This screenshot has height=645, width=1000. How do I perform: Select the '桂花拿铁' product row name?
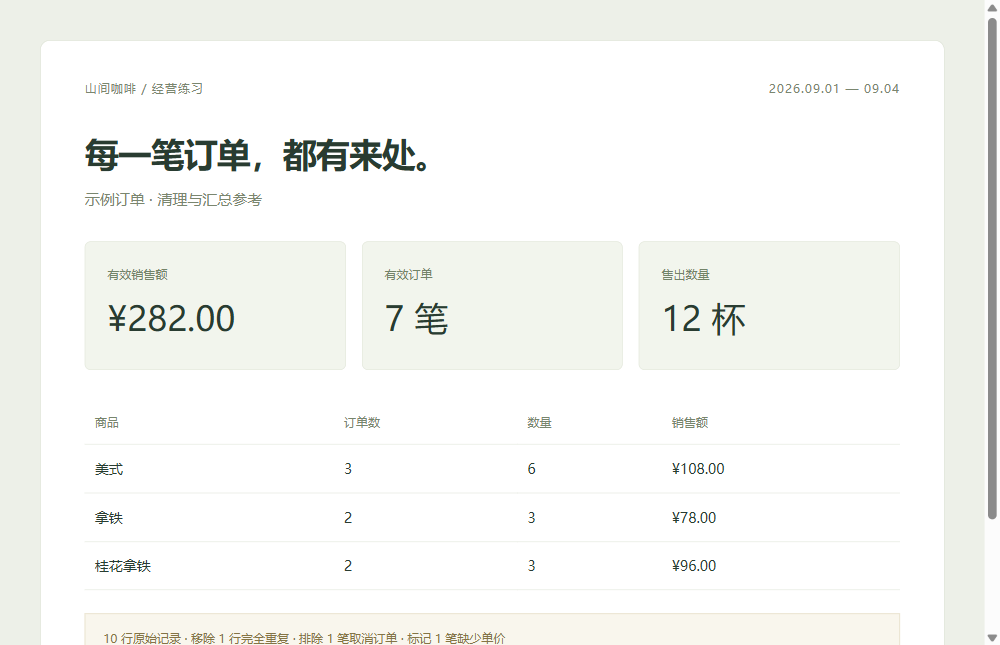coord(122,566)
